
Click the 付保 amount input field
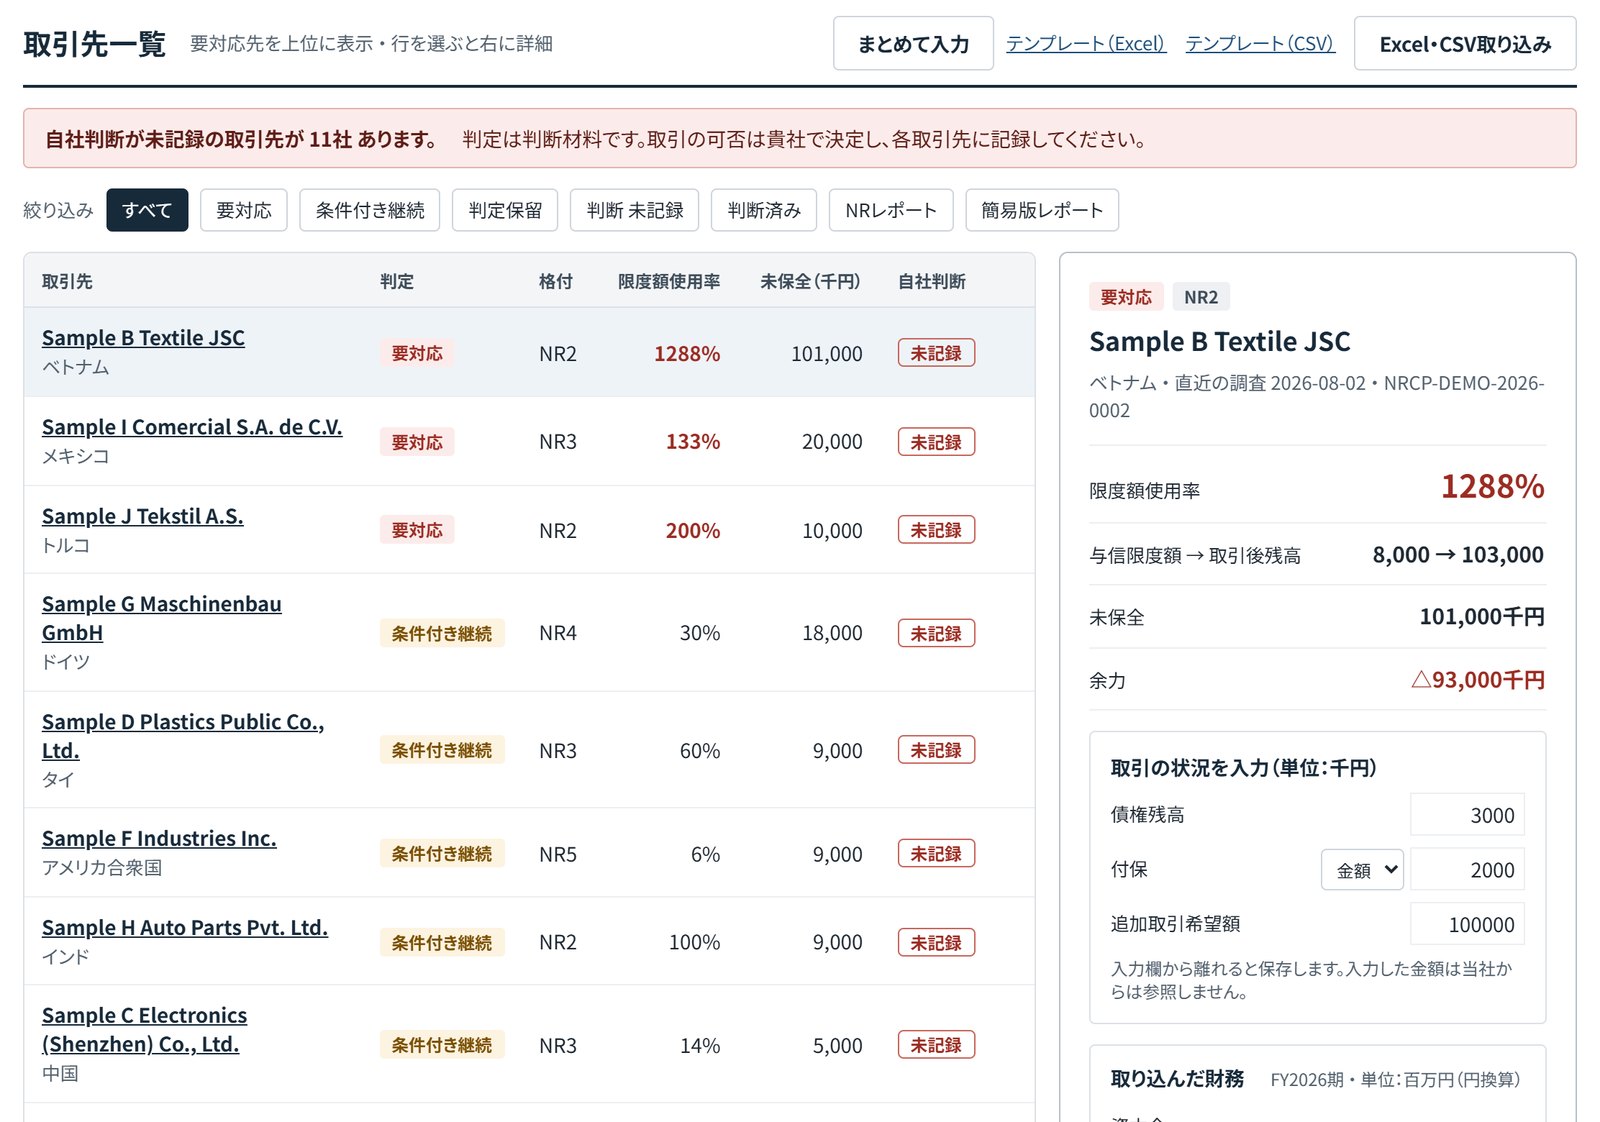coord(1467,870)
